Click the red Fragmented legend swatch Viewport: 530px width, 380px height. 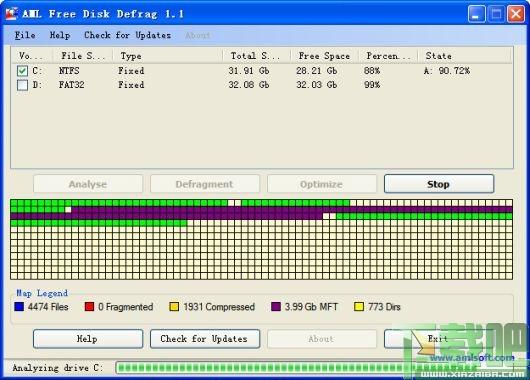coord(89,307)
